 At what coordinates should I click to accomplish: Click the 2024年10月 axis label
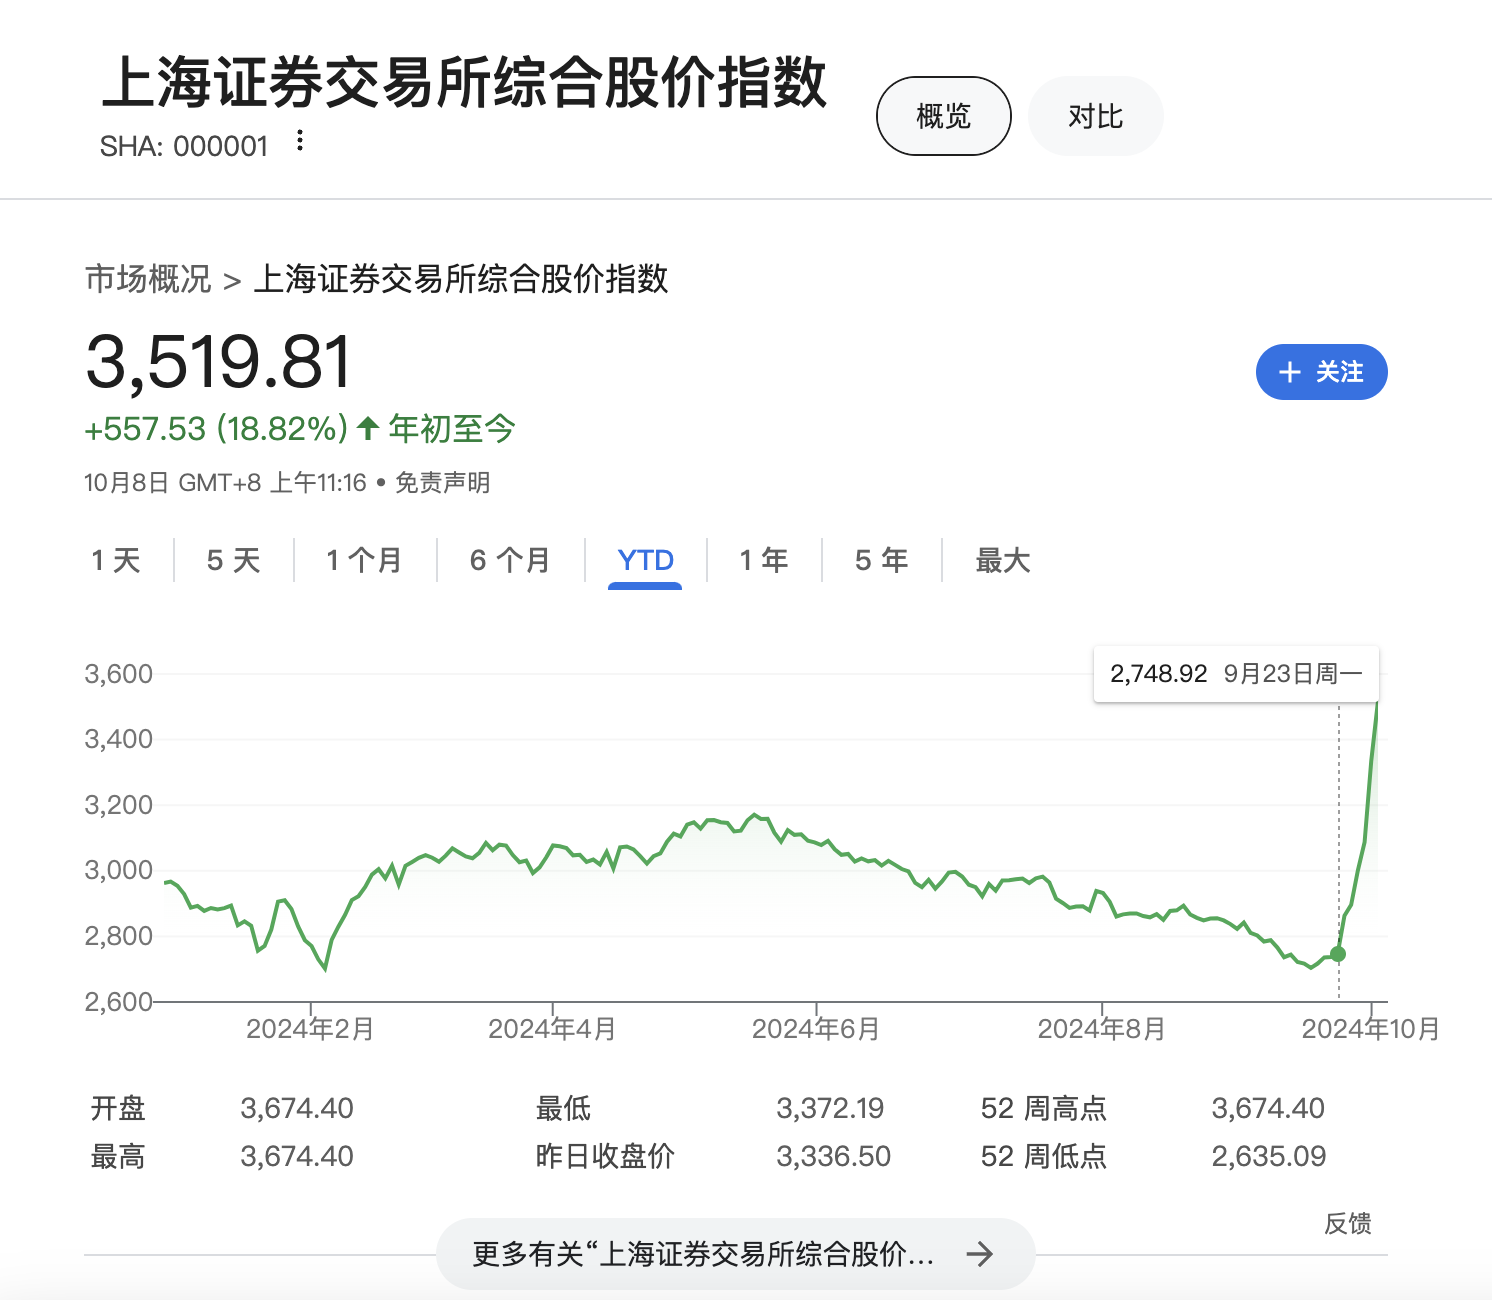pyautogui.click(x=1370, y=1029)
